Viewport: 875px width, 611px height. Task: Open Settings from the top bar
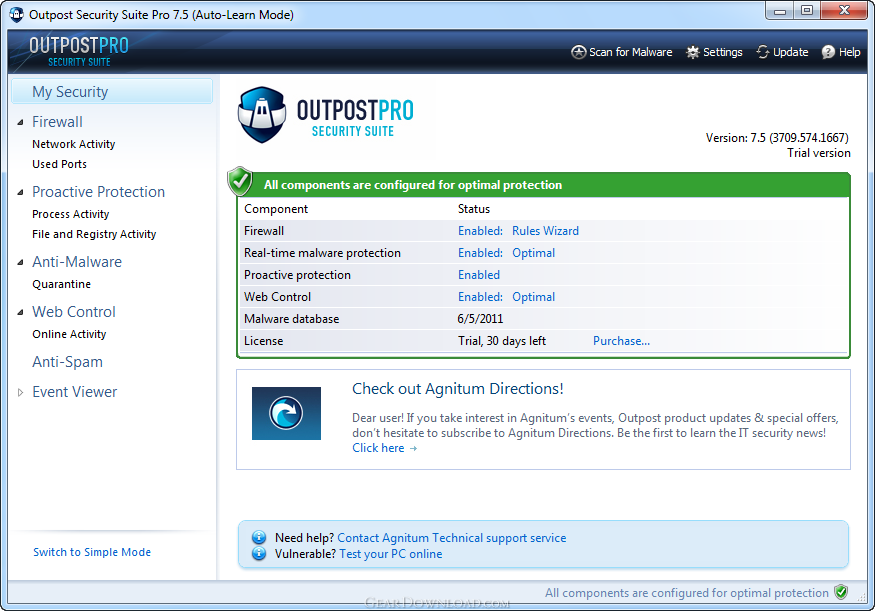[x=723, y=52]
